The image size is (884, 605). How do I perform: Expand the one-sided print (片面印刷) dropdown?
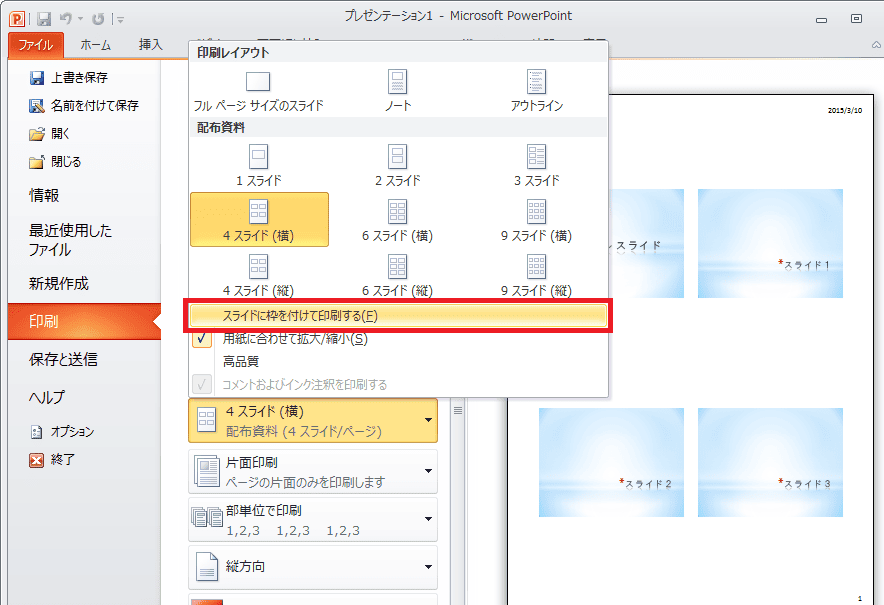312,472
